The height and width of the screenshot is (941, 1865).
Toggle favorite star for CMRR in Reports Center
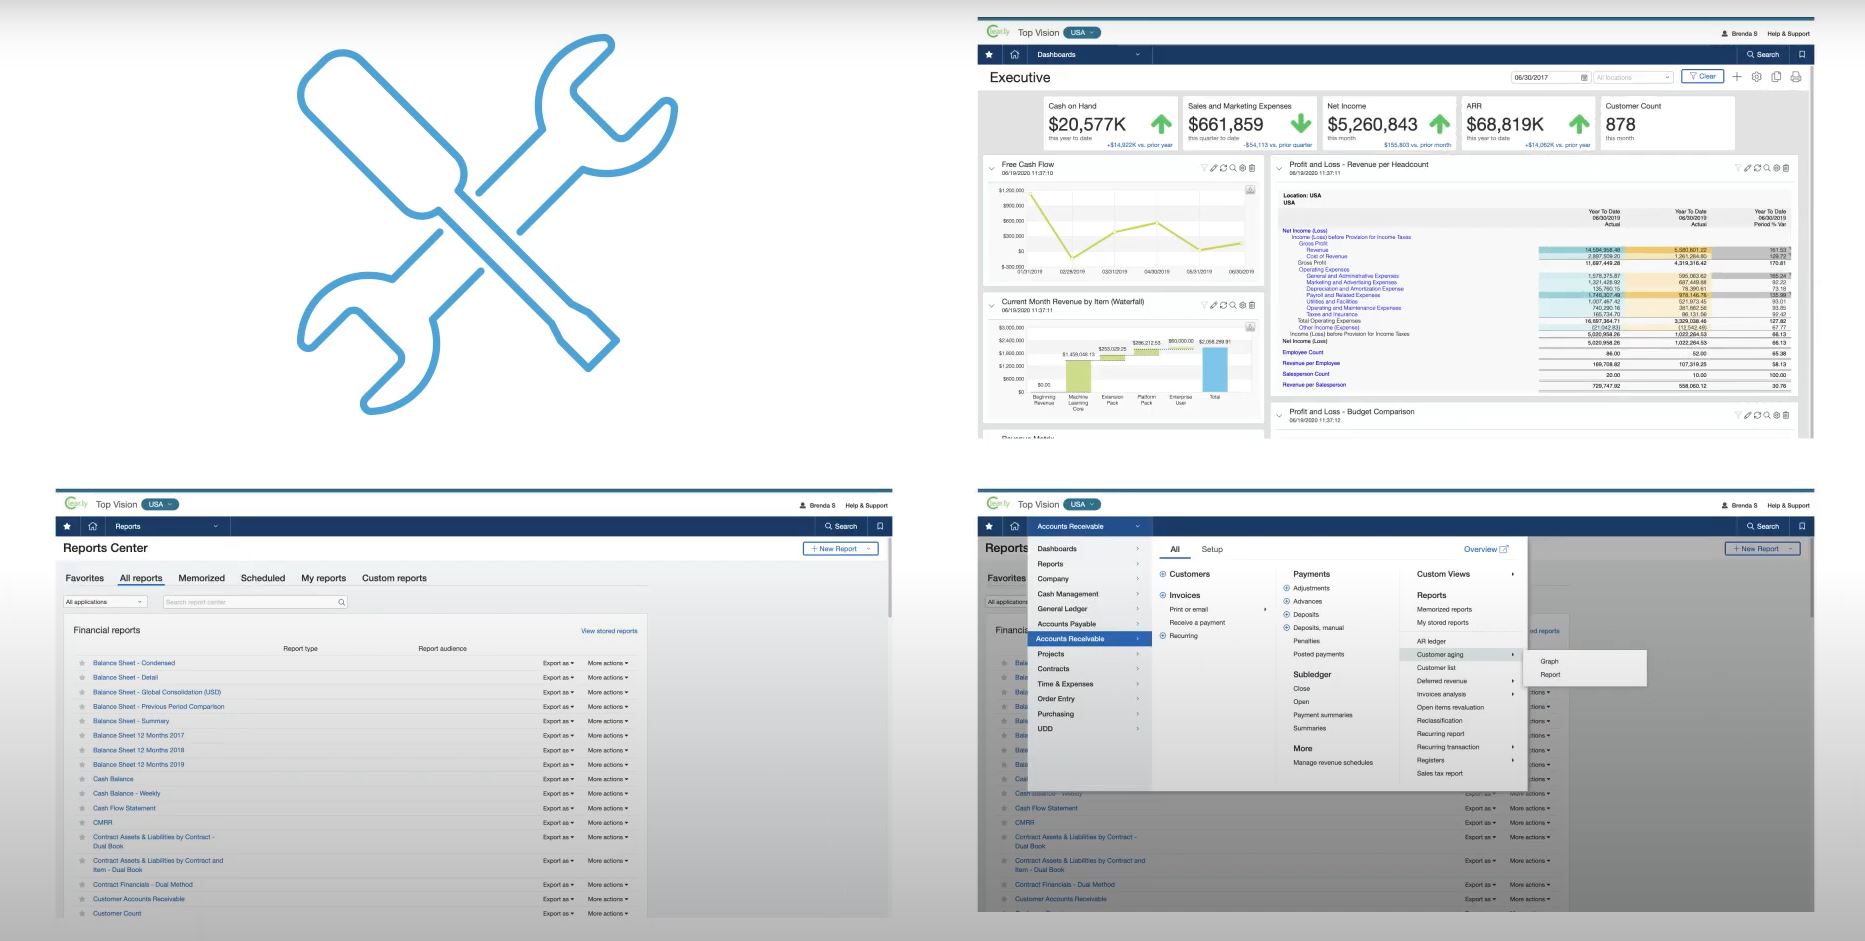coord(82,823)
